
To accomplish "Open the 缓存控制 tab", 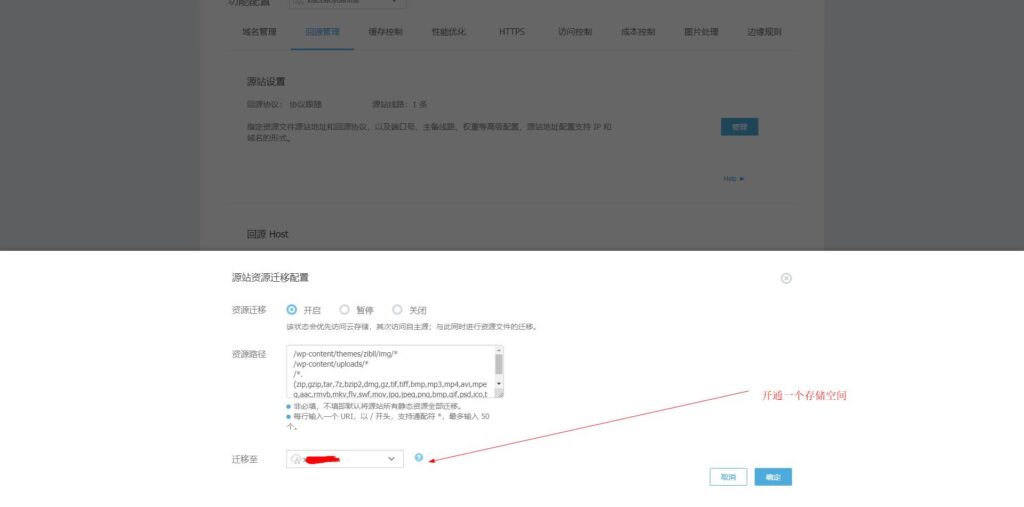I will coord(385,31).
